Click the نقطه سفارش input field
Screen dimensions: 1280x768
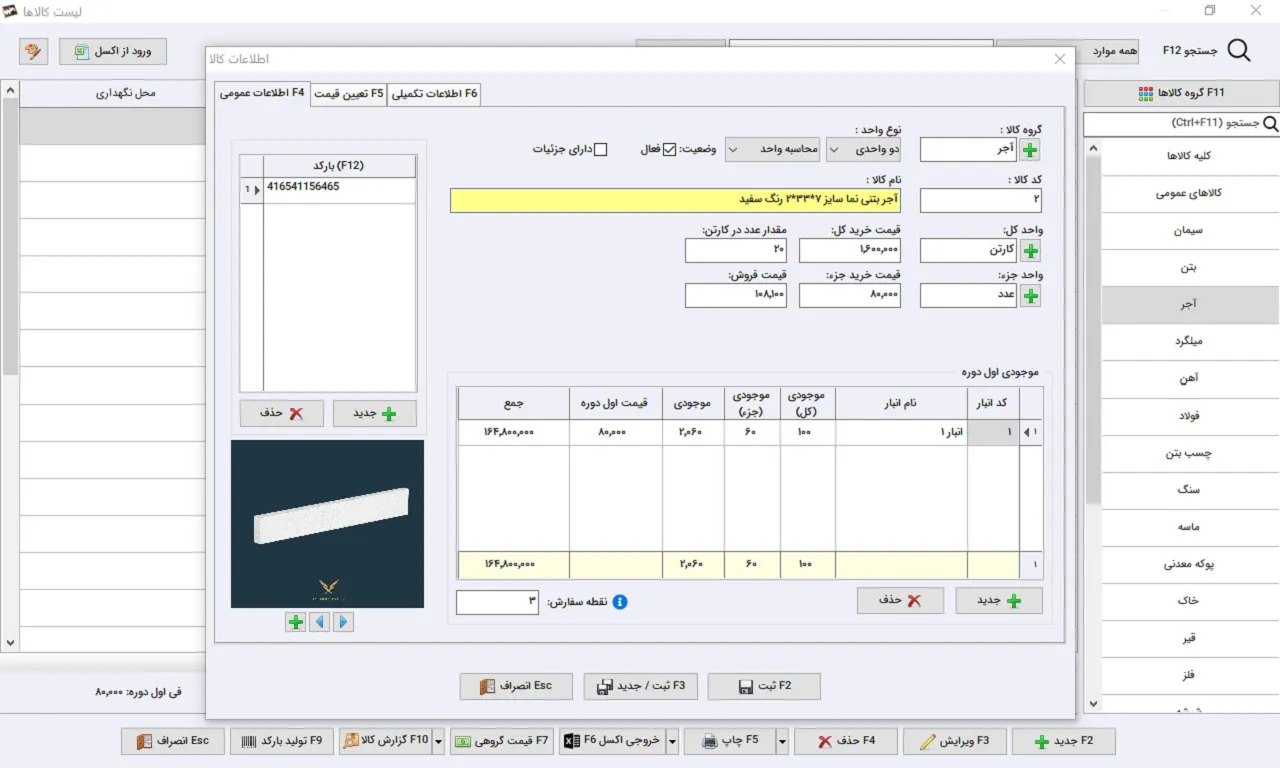coord(498,603)
